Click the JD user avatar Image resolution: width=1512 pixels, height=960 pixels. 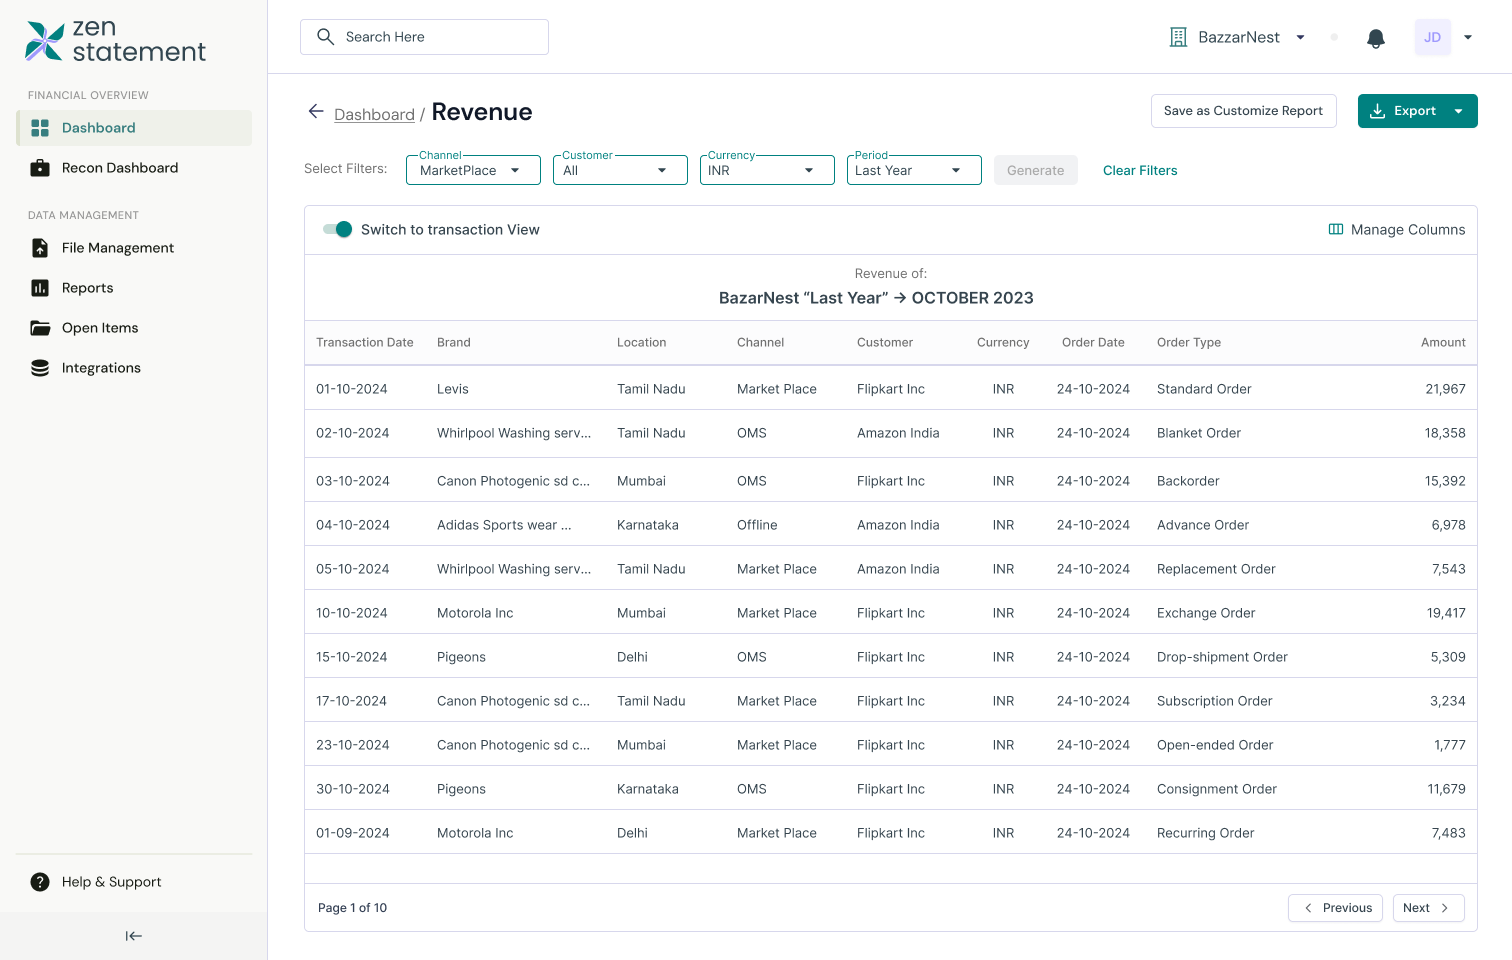pyautogui.click(x=1432, y=37)
